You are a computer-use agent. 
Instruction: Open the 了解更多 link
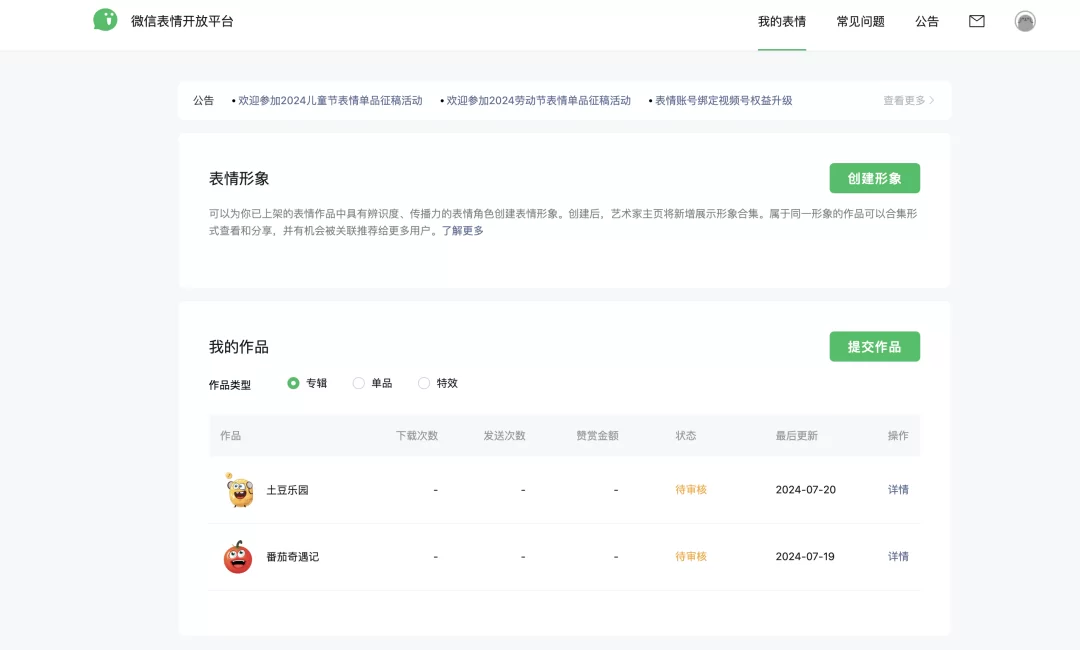463,231
